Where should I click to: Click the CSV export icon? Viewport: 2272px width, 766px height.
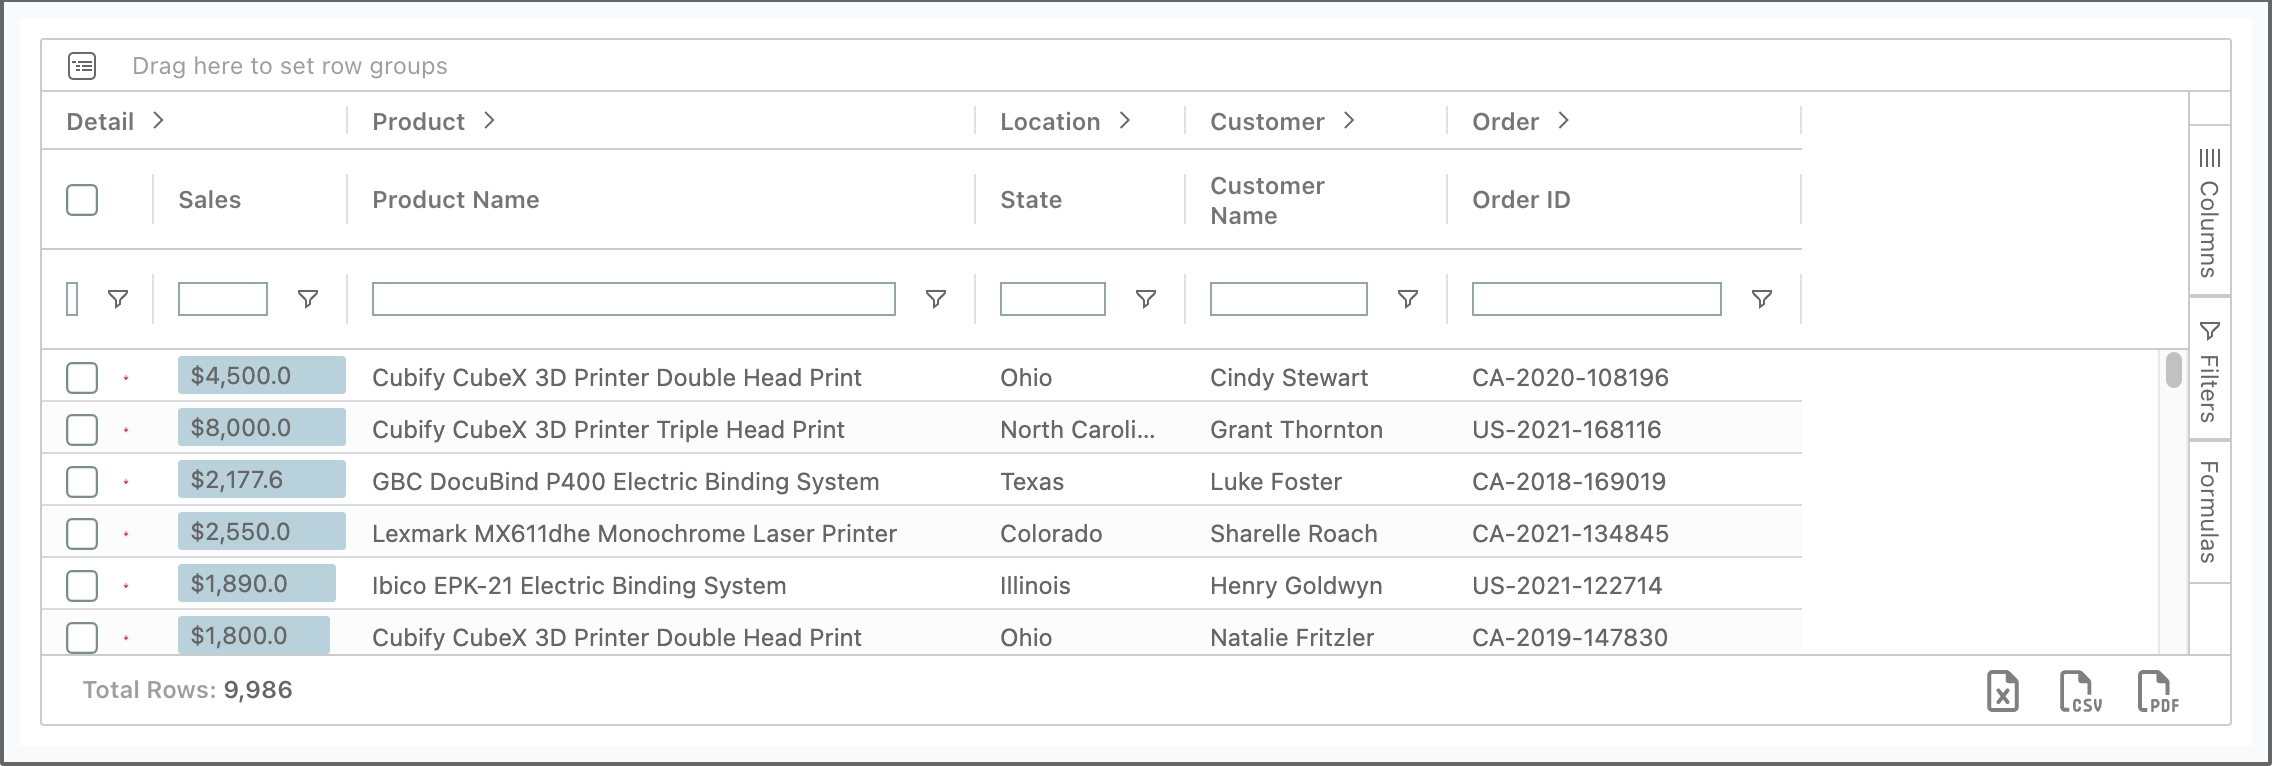pos(2080,691)
